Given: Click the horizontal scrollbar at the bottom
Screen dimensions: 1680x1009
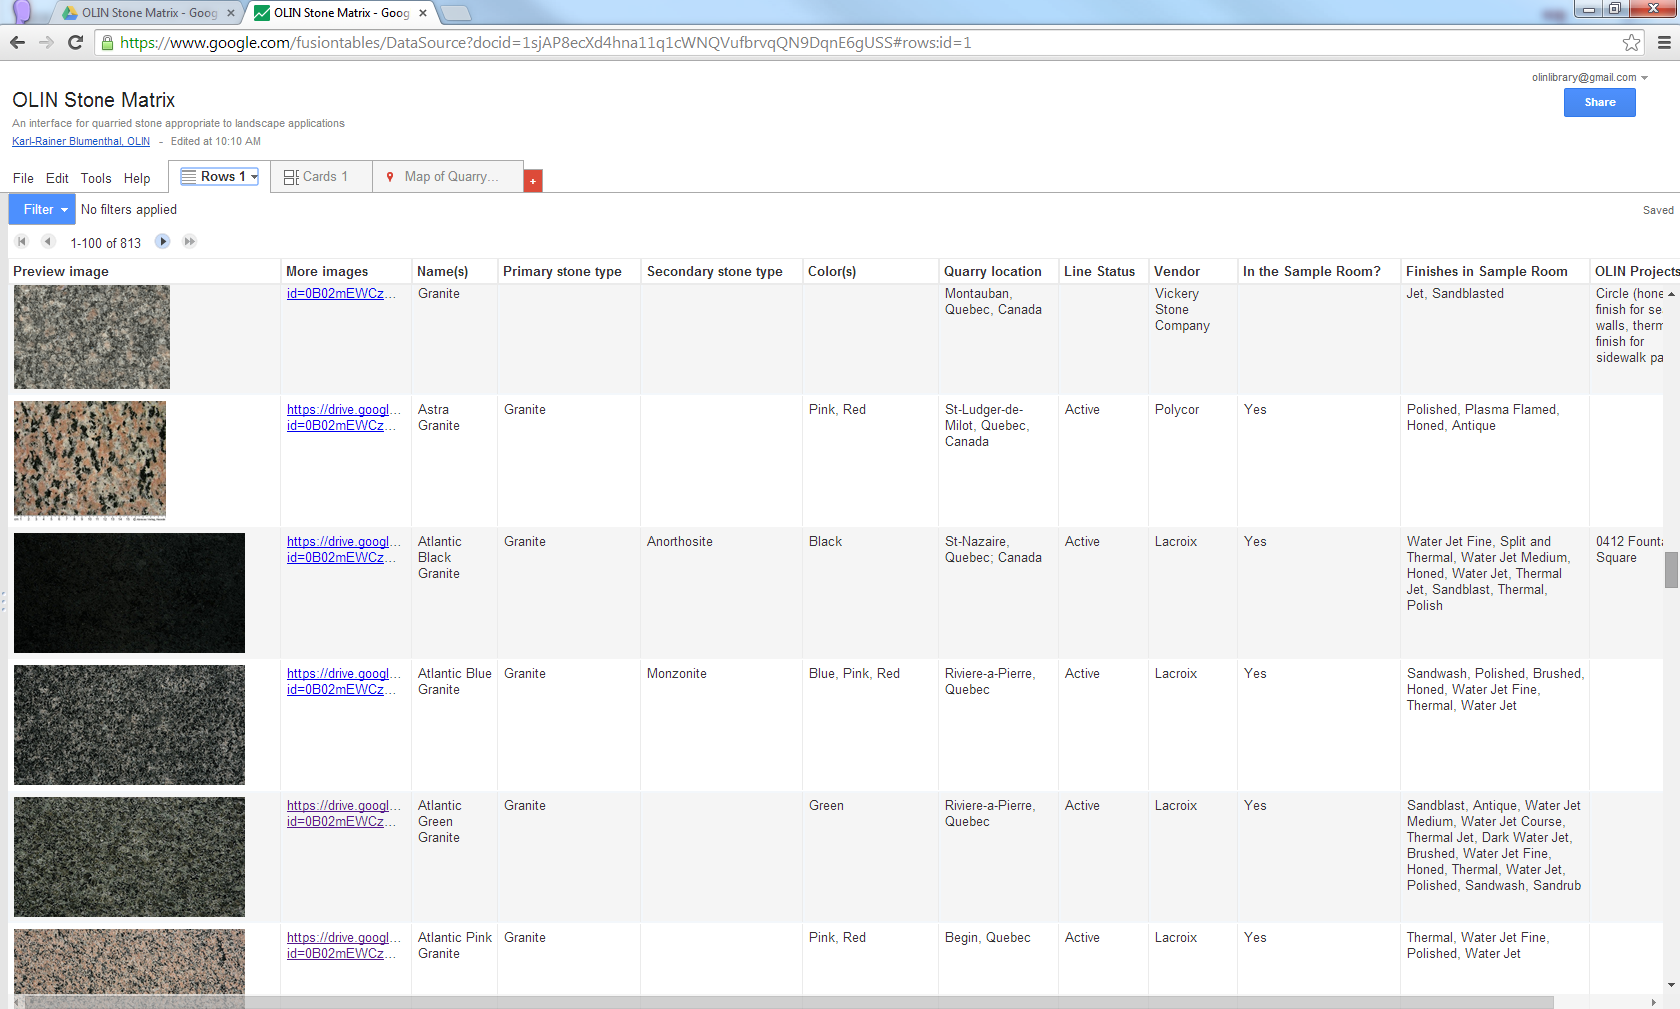Looking at the screenshot, I should coord(790,1001).
